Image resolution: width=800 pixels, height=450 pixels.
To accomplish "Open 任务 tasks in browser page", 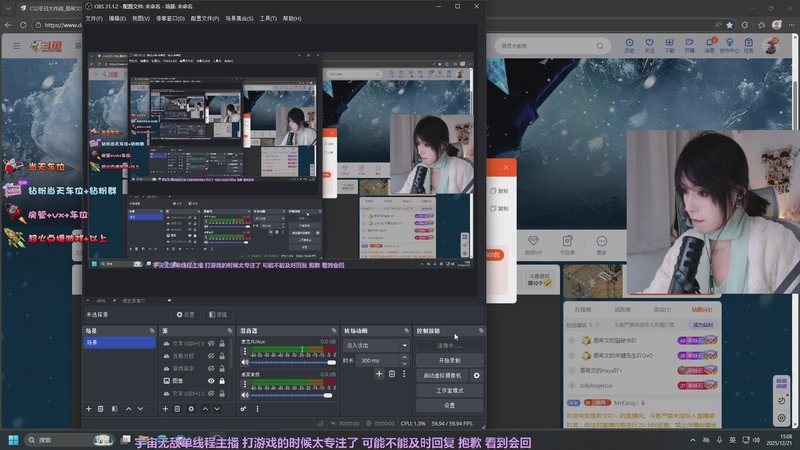I will tap(748, 45).
